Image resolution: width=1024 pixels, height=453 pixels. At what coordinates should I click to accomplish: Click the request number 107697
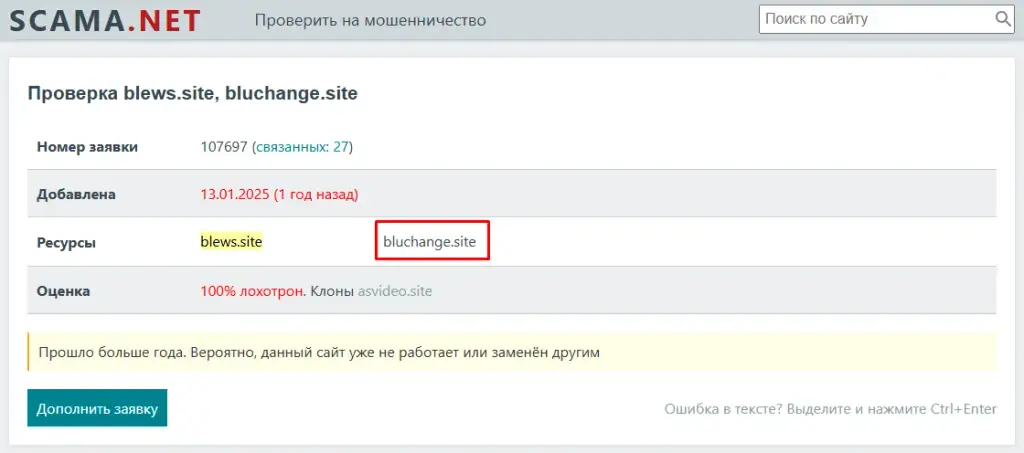click(224, 147)
